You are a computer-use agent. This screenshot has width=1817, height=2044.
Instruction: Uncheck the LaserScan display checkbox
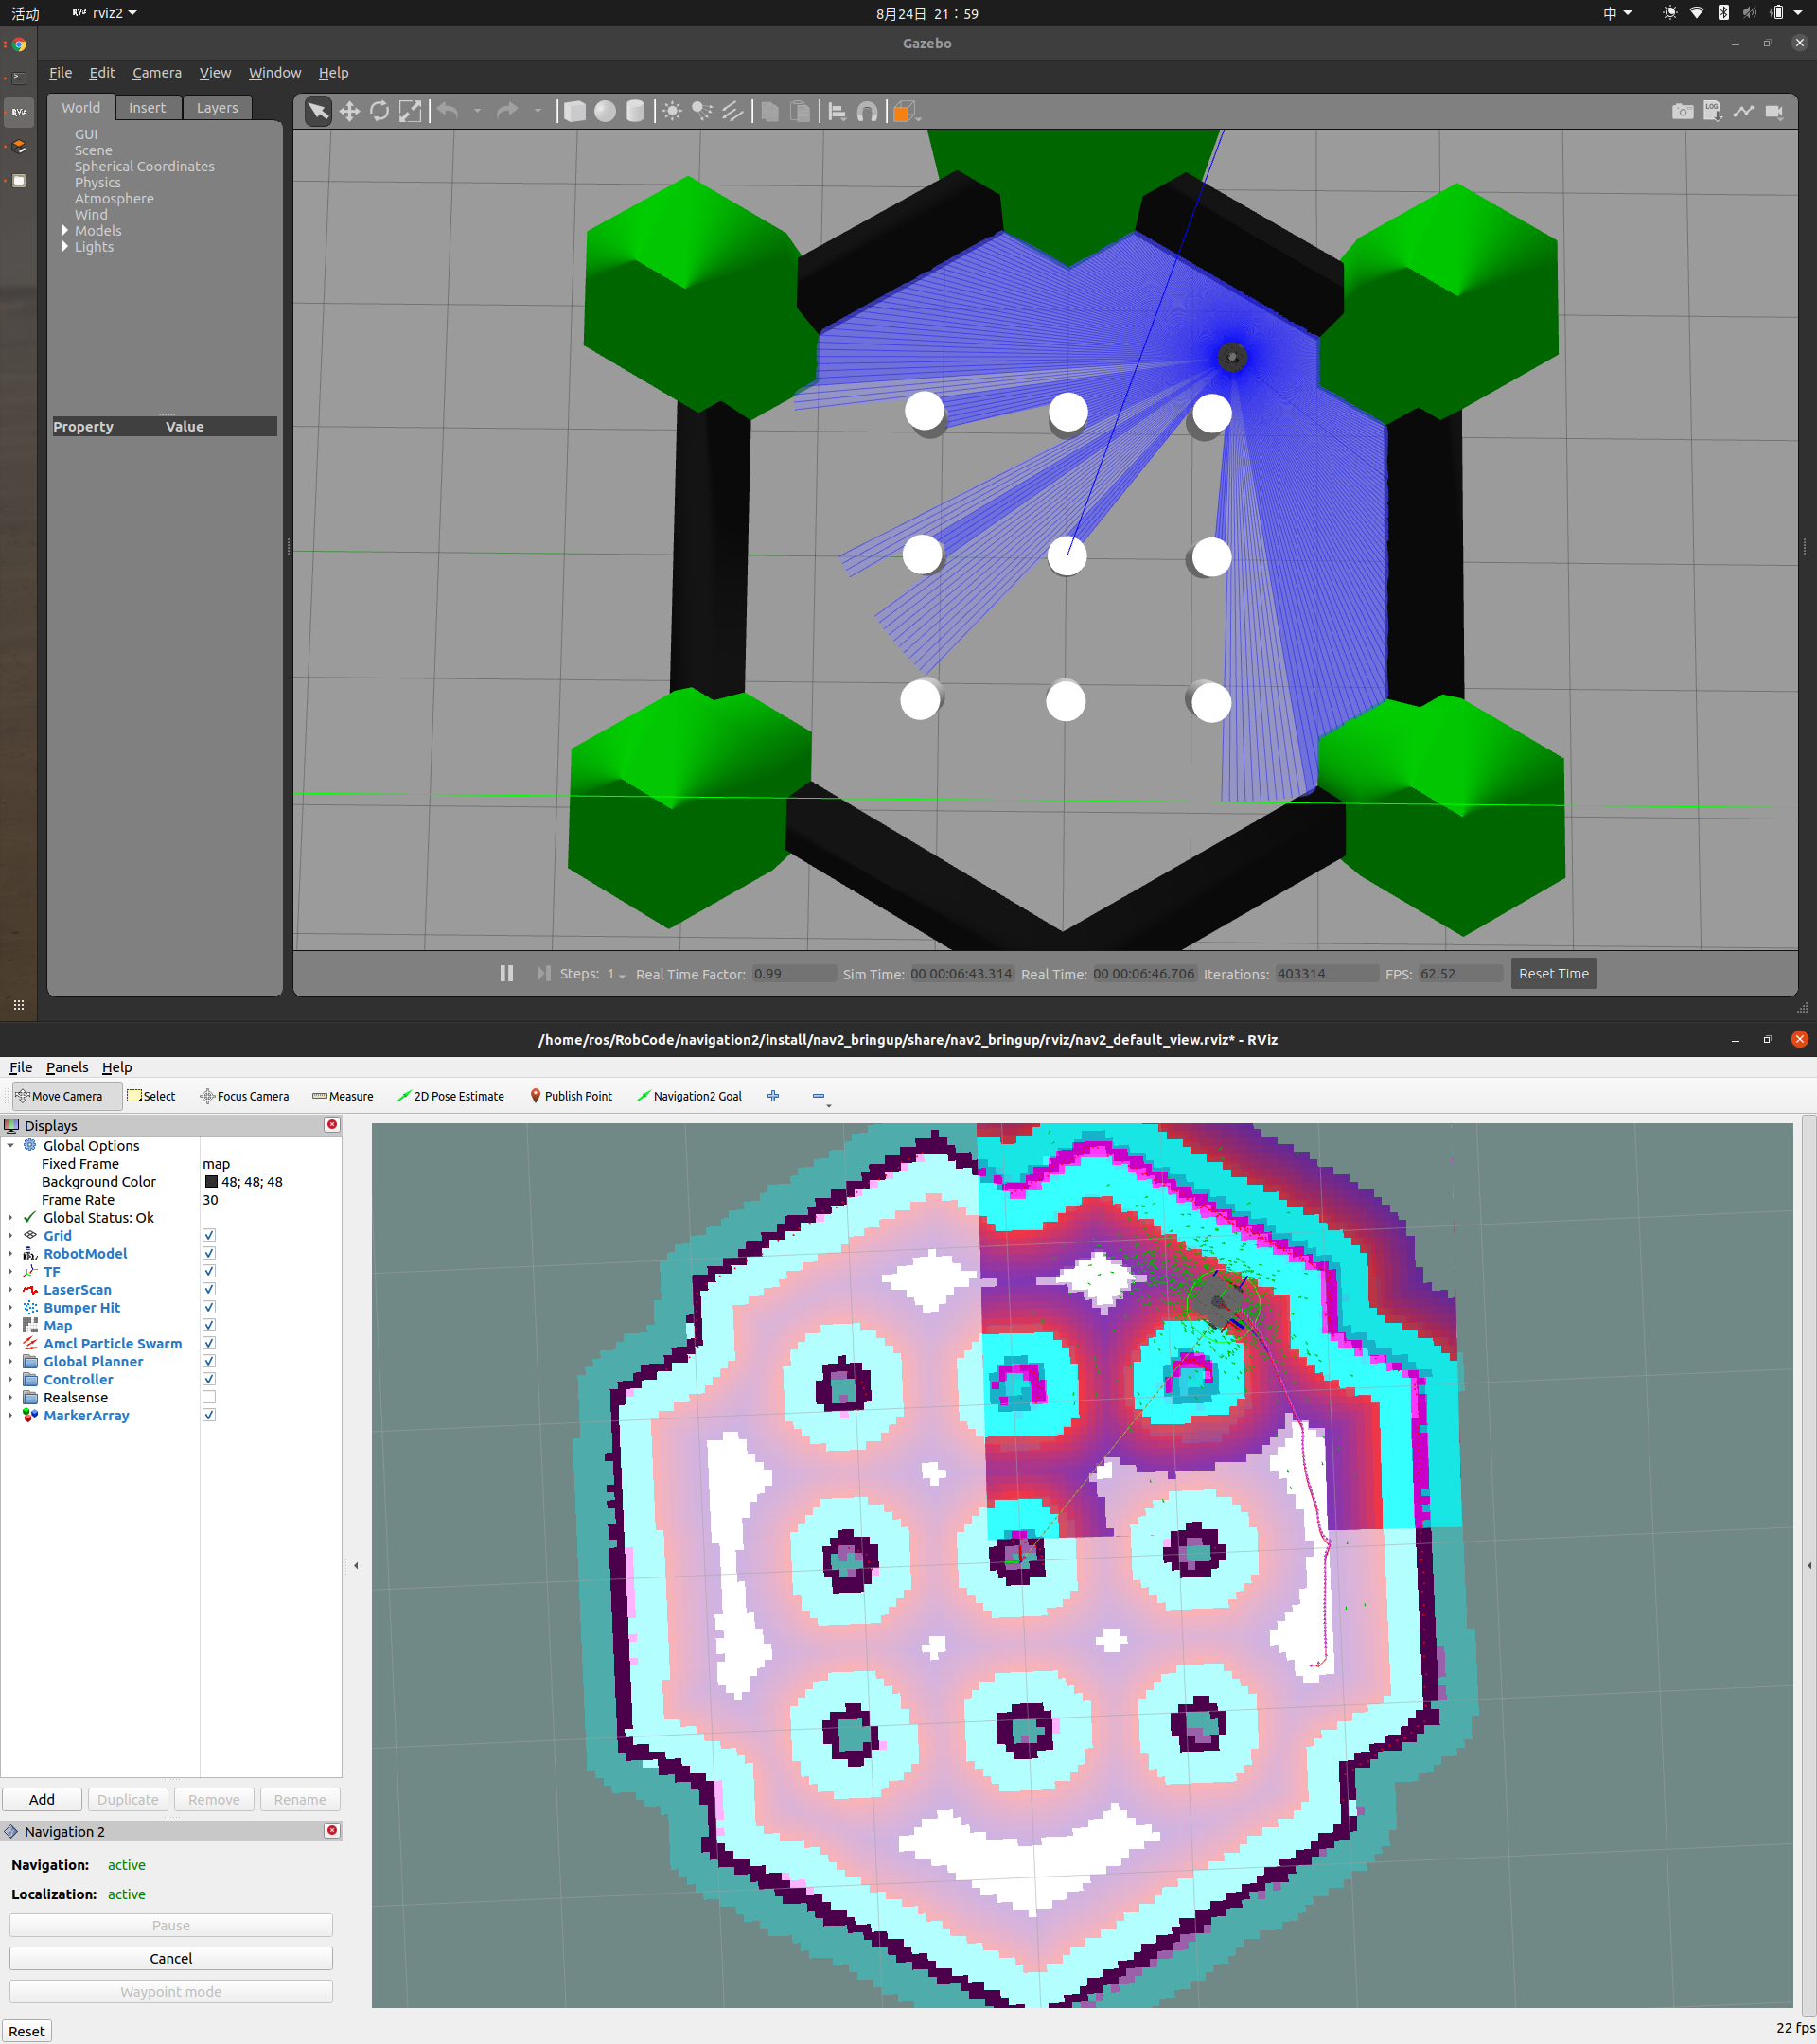(209, 1290)
